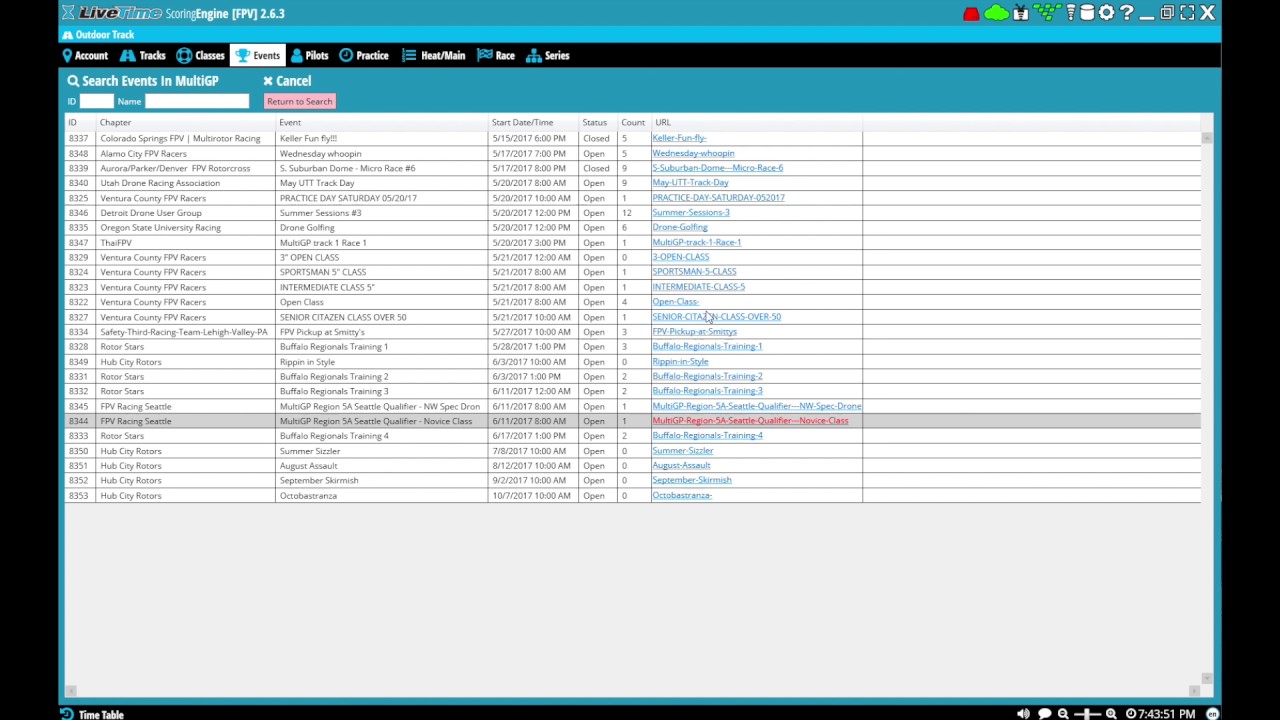Viewport: 1280px width, 720px height.
Task: Open the September-Skirmish link
Action: [692, 480]
